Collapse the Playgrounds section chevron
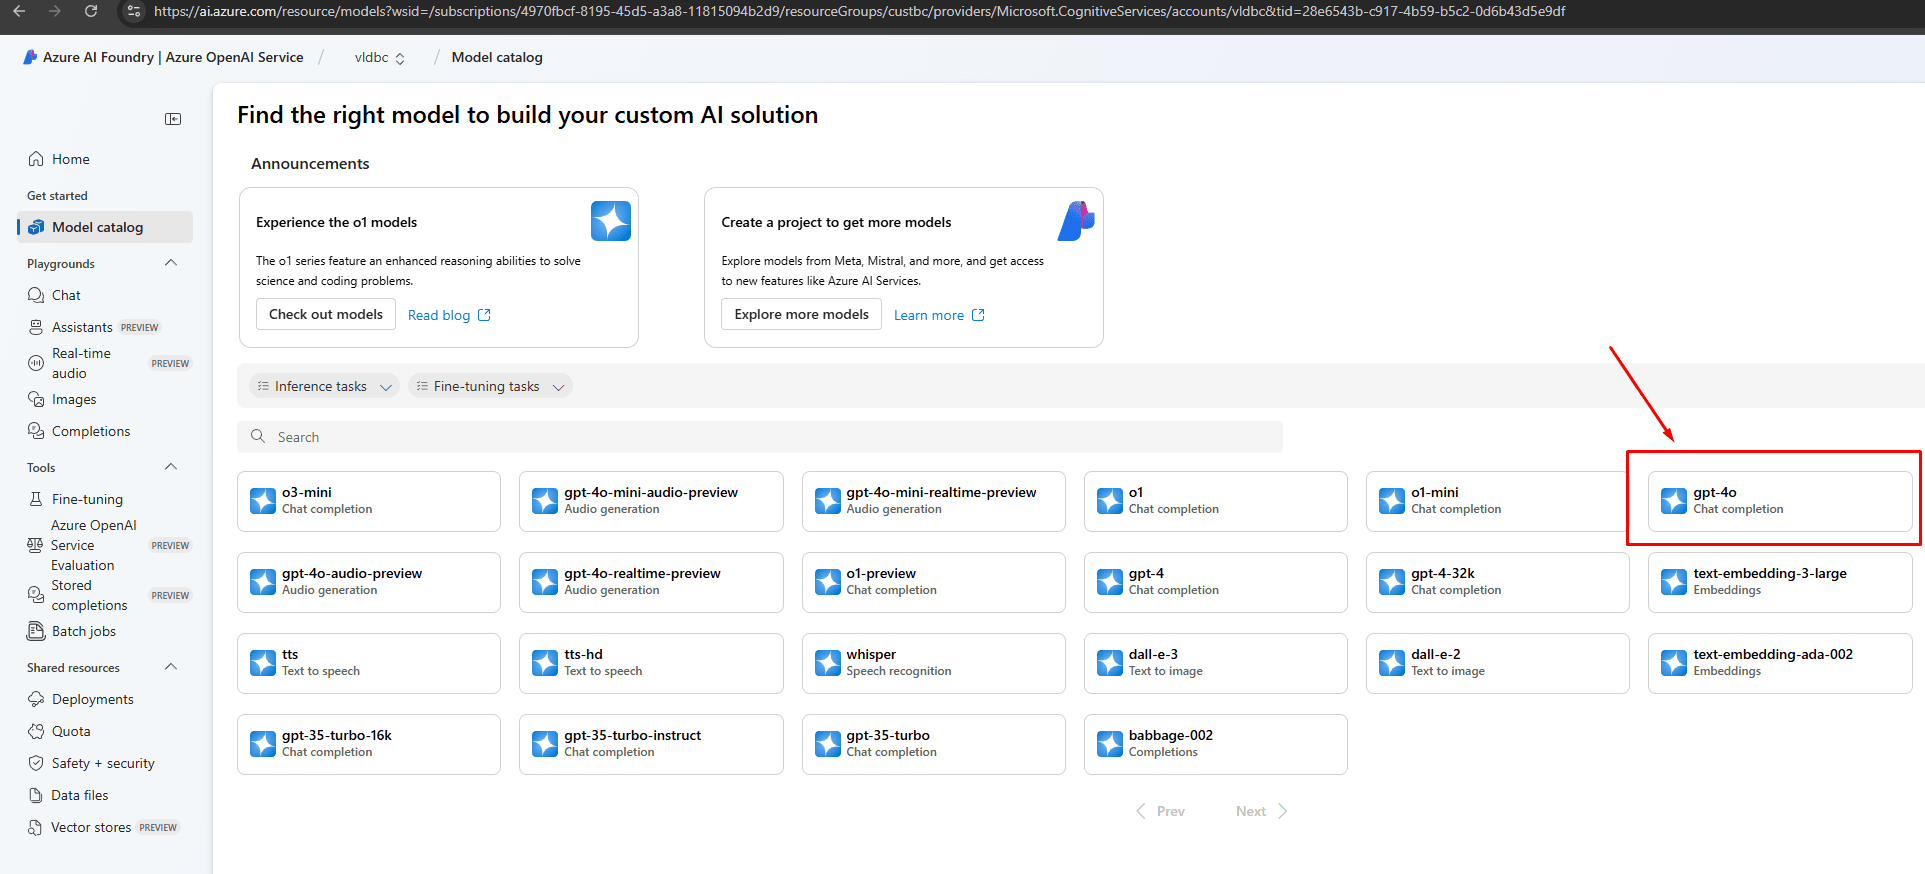This screenshot has width=1925, height=874. (x=171, y=263)
